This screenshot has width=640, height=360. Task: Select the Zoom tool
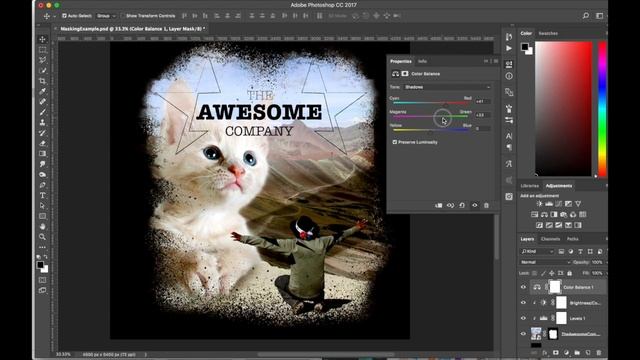[42, 237]
